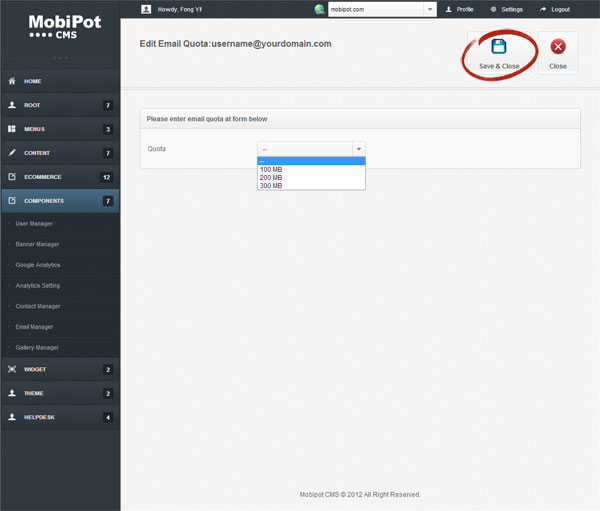The image size is (600, 511).
Task: Open the Theme section
Action: [x=60, y=393]
